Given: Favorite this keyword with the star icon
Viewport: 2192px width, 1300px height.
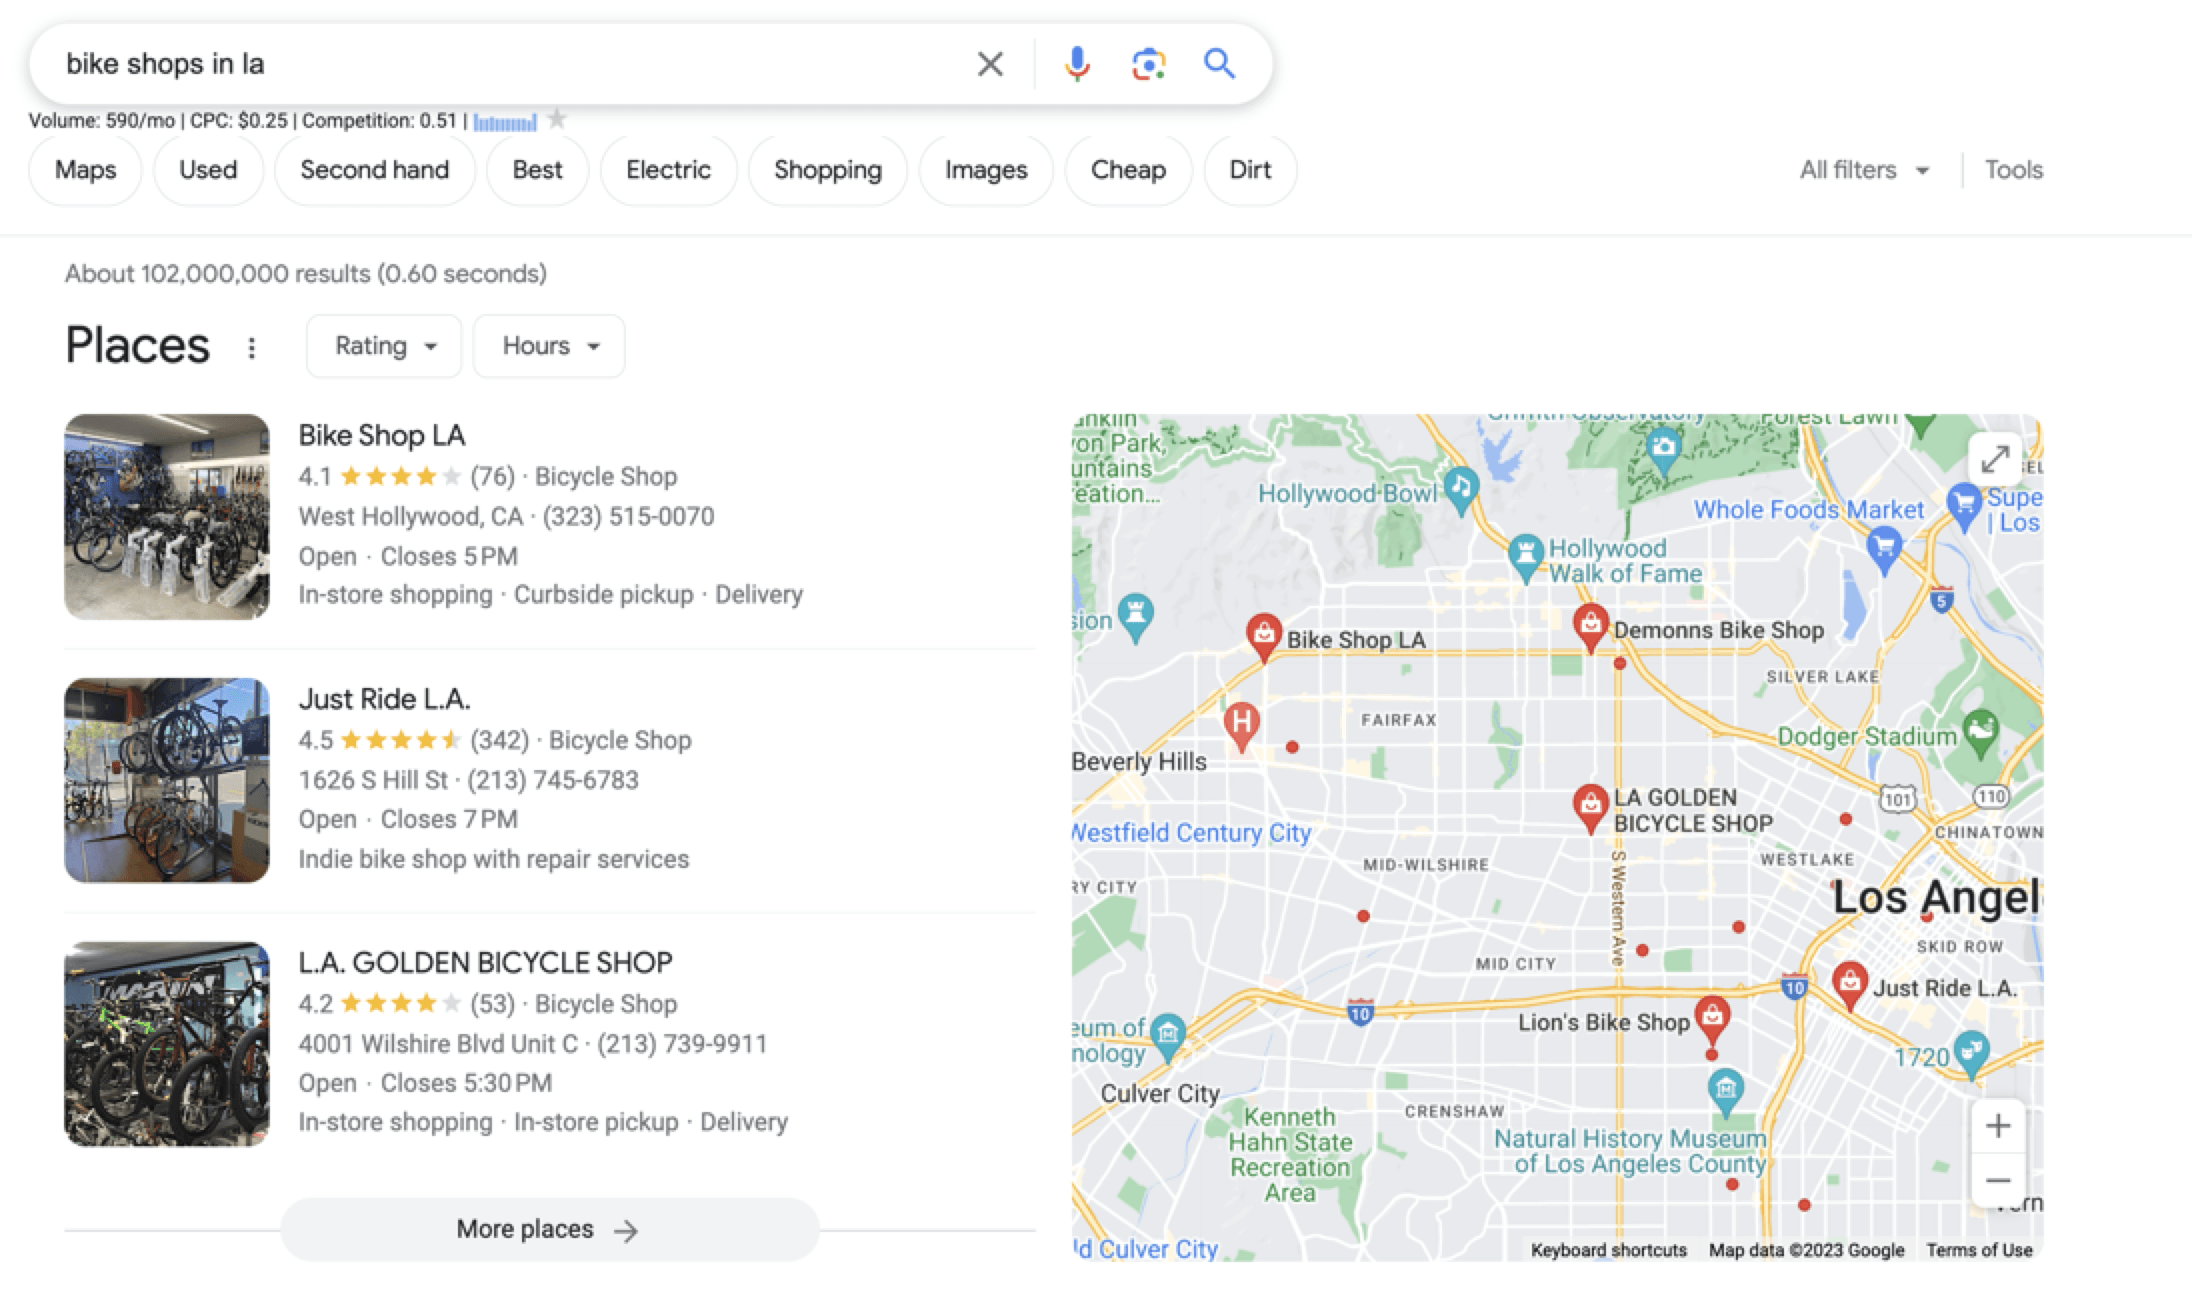Looking at the screenshot, I should pos(557,120).
